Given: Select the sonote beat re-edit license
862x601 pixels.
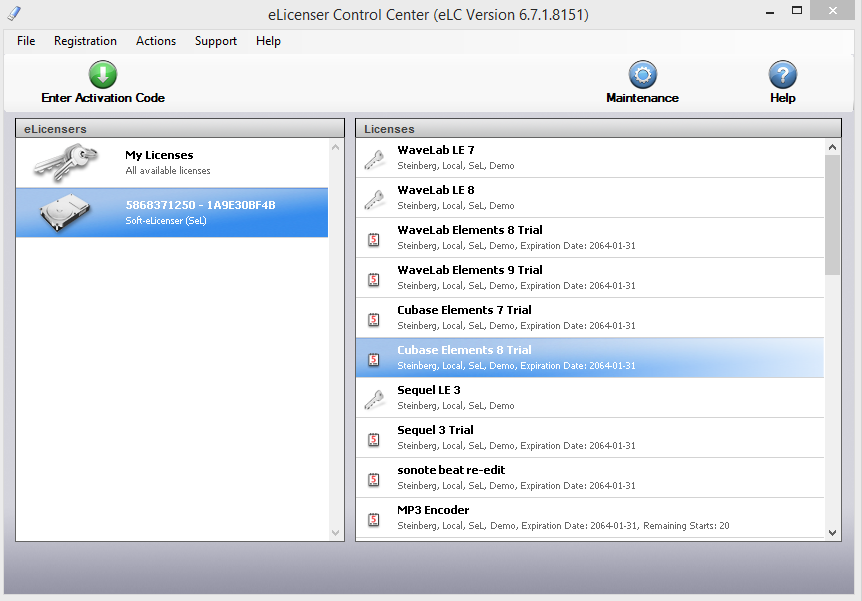Looking at the screenshot, I should [590, 478].
